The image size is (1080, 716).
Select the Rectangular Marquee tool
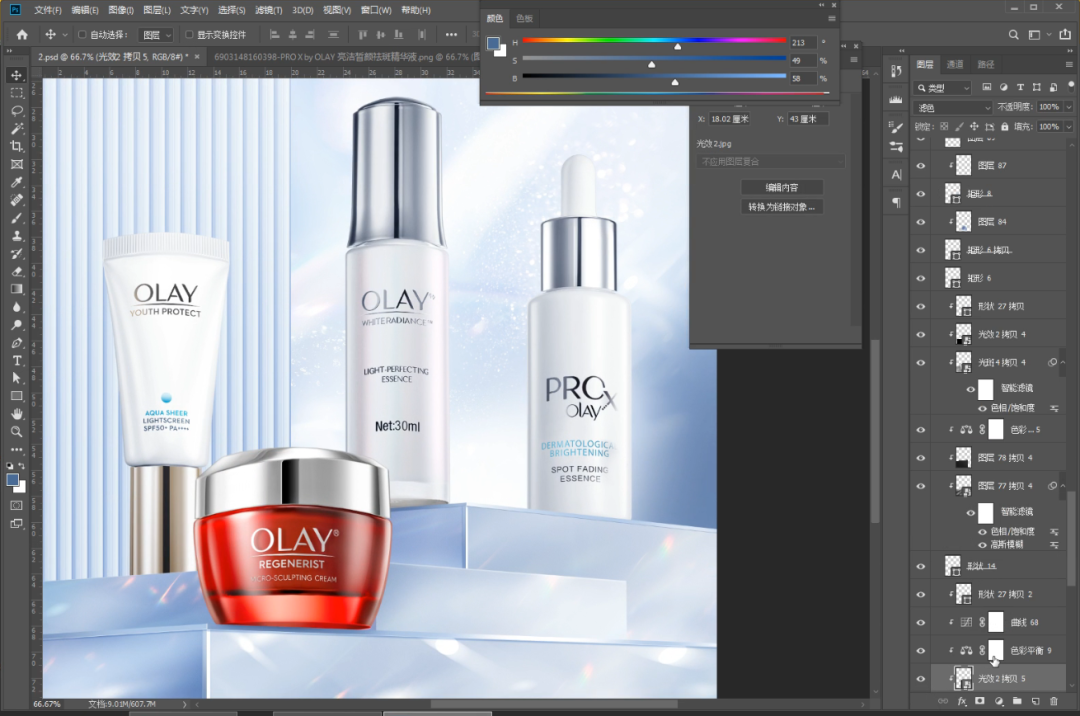point(17,93)
